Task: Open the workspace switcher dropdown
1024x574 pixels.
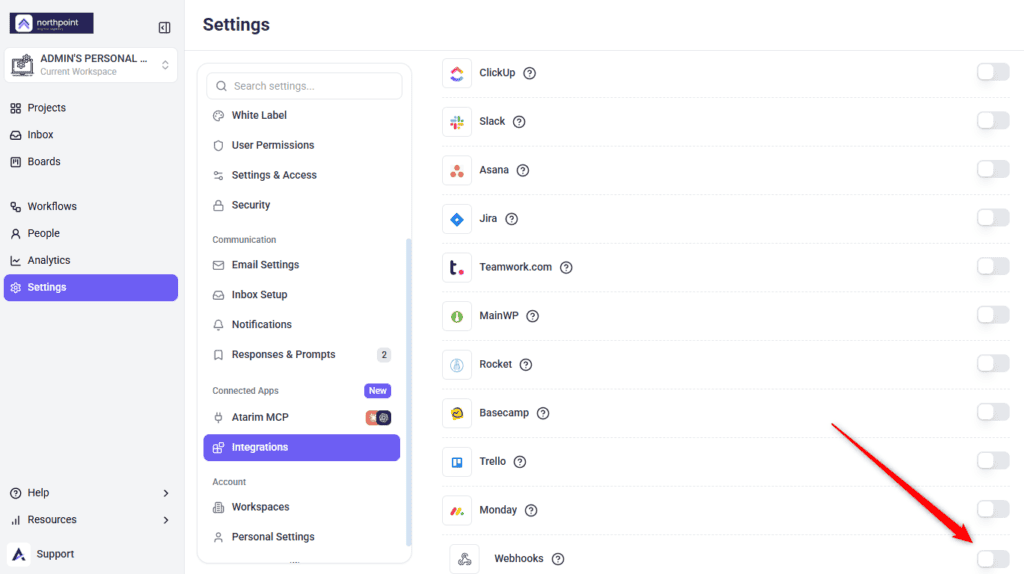Action: (x=91, y=65)
